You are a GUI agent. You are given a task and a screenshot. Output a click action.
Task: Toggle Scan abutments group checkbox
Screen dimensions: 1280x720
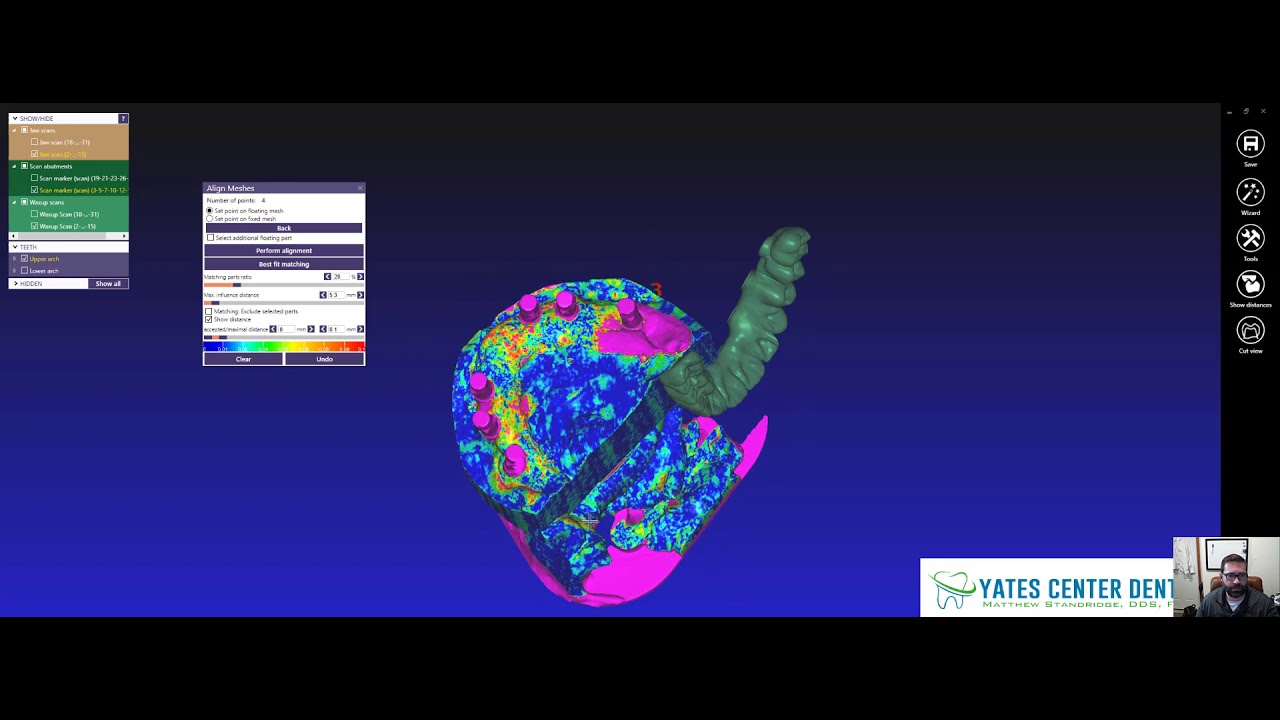(24, 166)
